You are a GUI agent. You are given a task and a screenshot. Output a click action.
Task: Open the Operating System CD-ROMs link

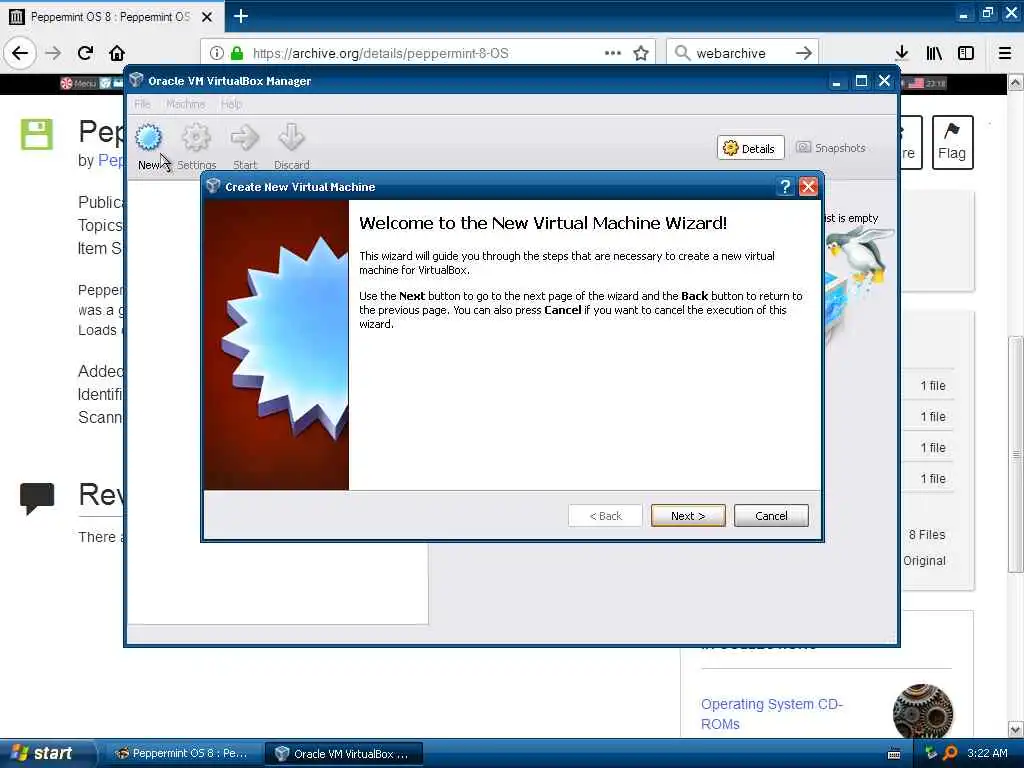pos(772,714)
